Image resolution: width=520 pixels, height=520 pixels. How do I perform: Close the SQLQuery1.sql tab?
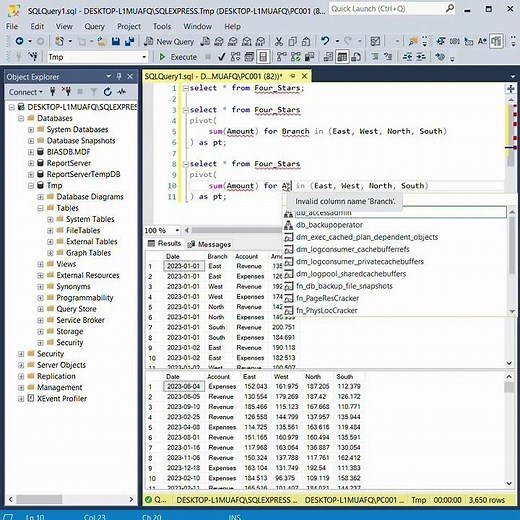304,76
